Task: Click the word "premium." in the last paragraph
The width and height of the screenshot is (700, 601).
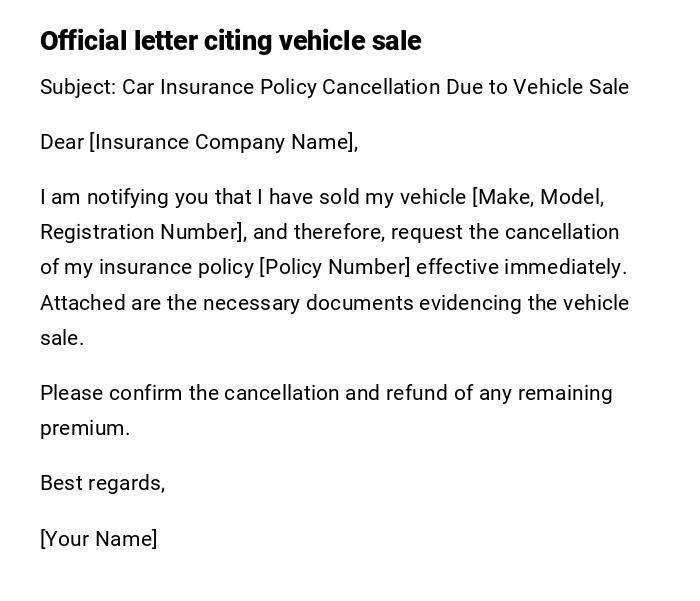Action: coord(85,428)
